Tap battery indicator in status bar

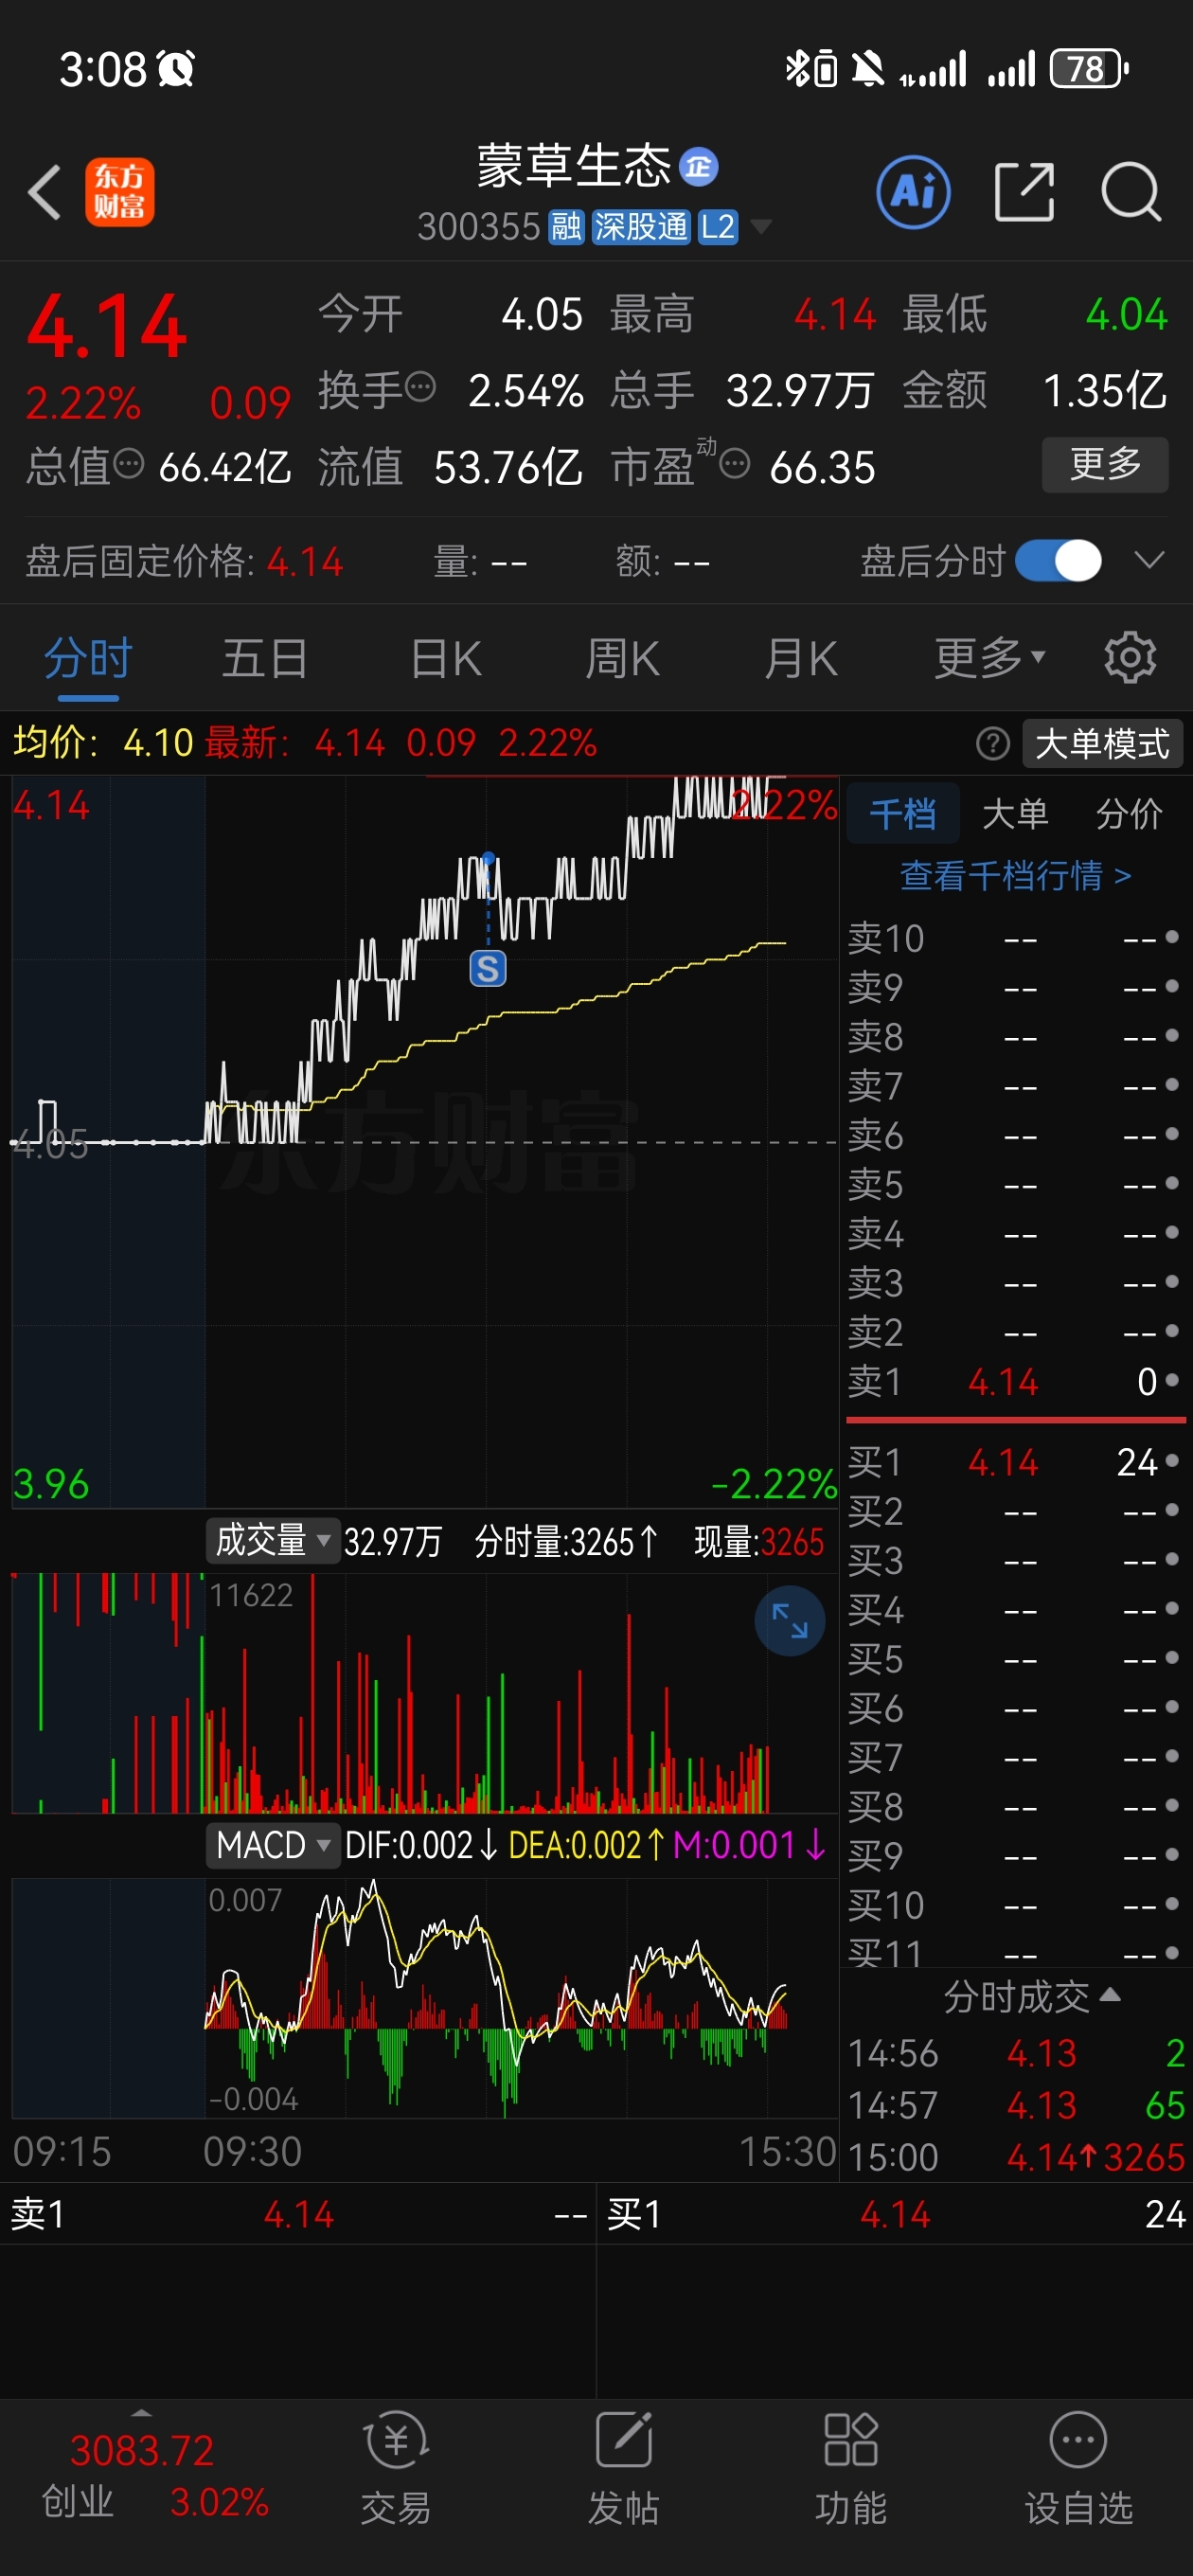[1089, 69]
